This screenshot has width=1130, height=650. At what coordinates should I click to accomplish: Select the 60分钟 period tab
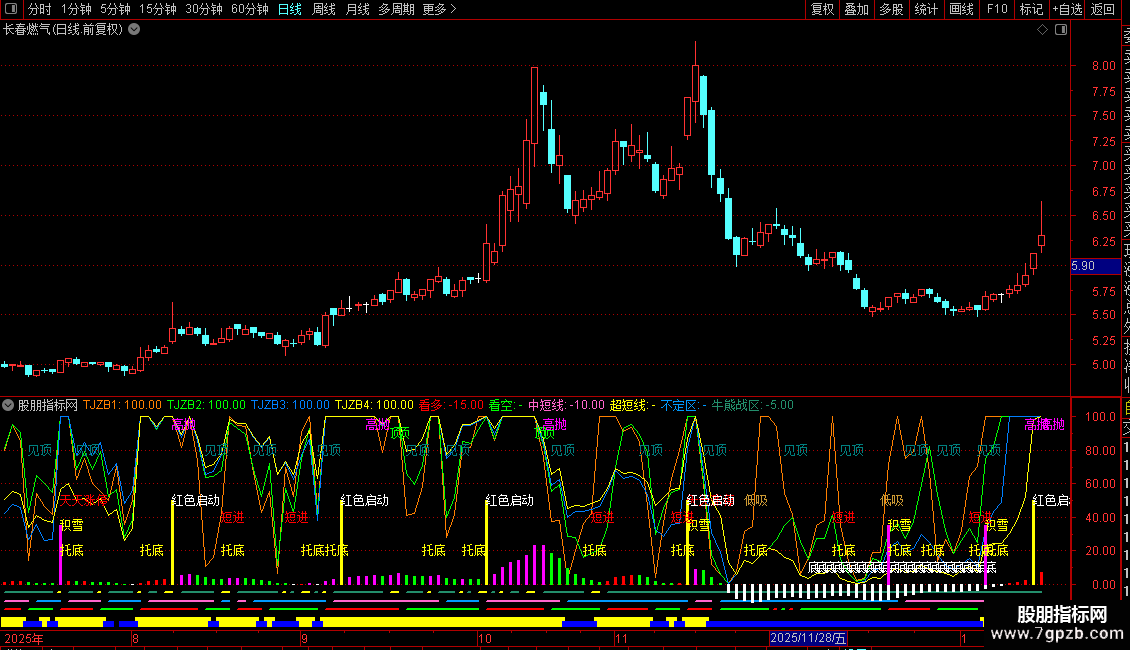(x=250, y=9)
